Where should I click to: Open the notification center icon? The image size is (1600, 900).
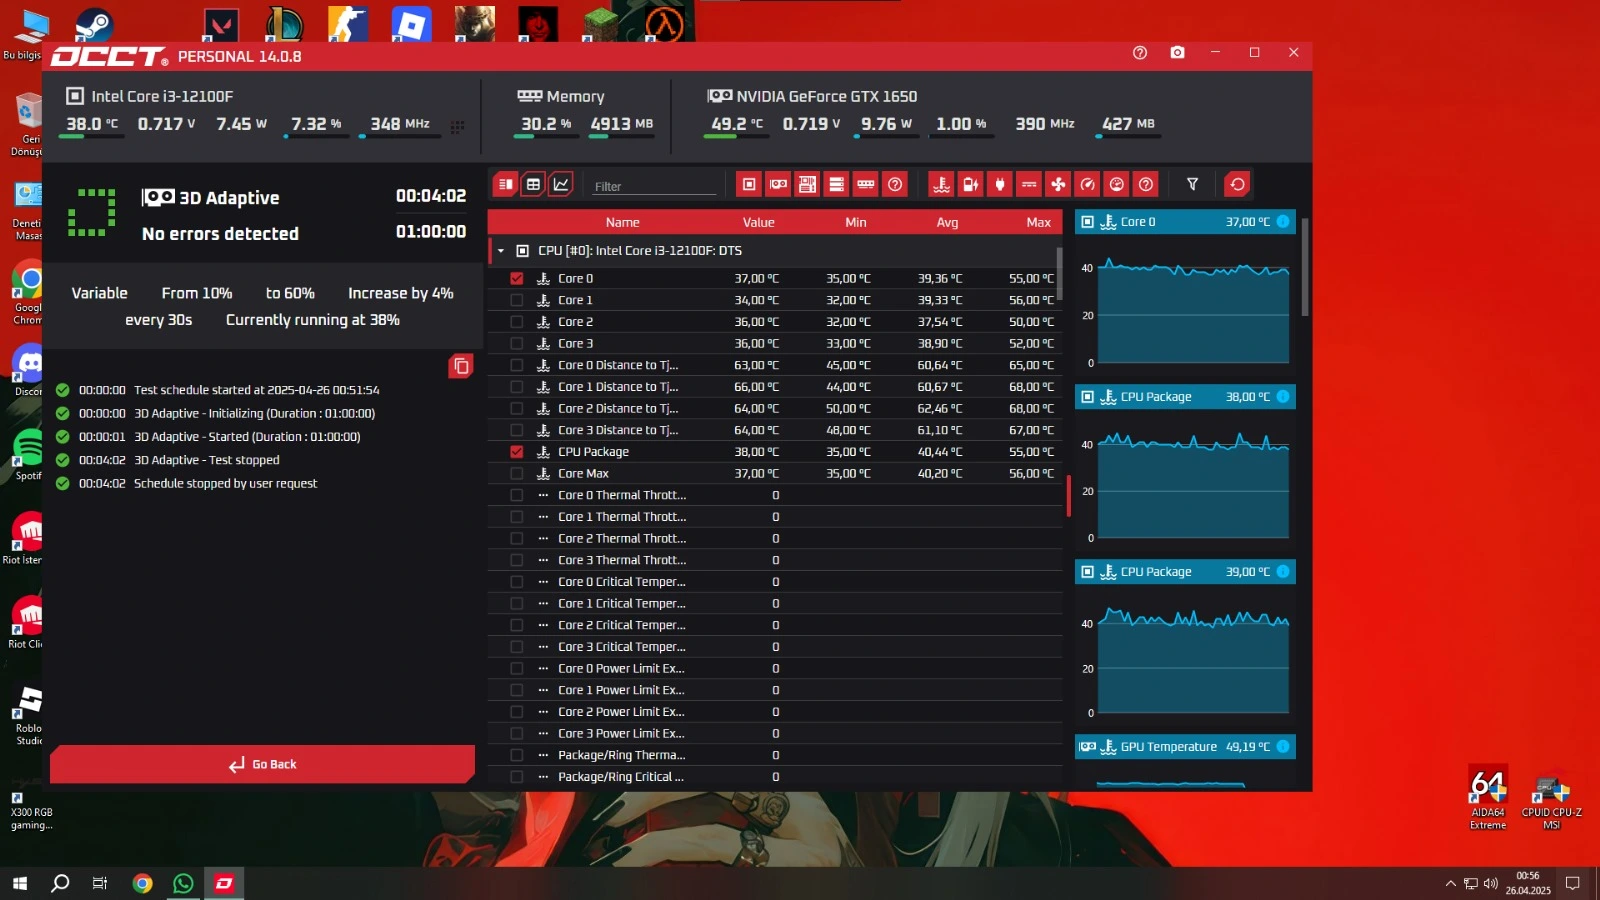click(x=1572, y=883)
